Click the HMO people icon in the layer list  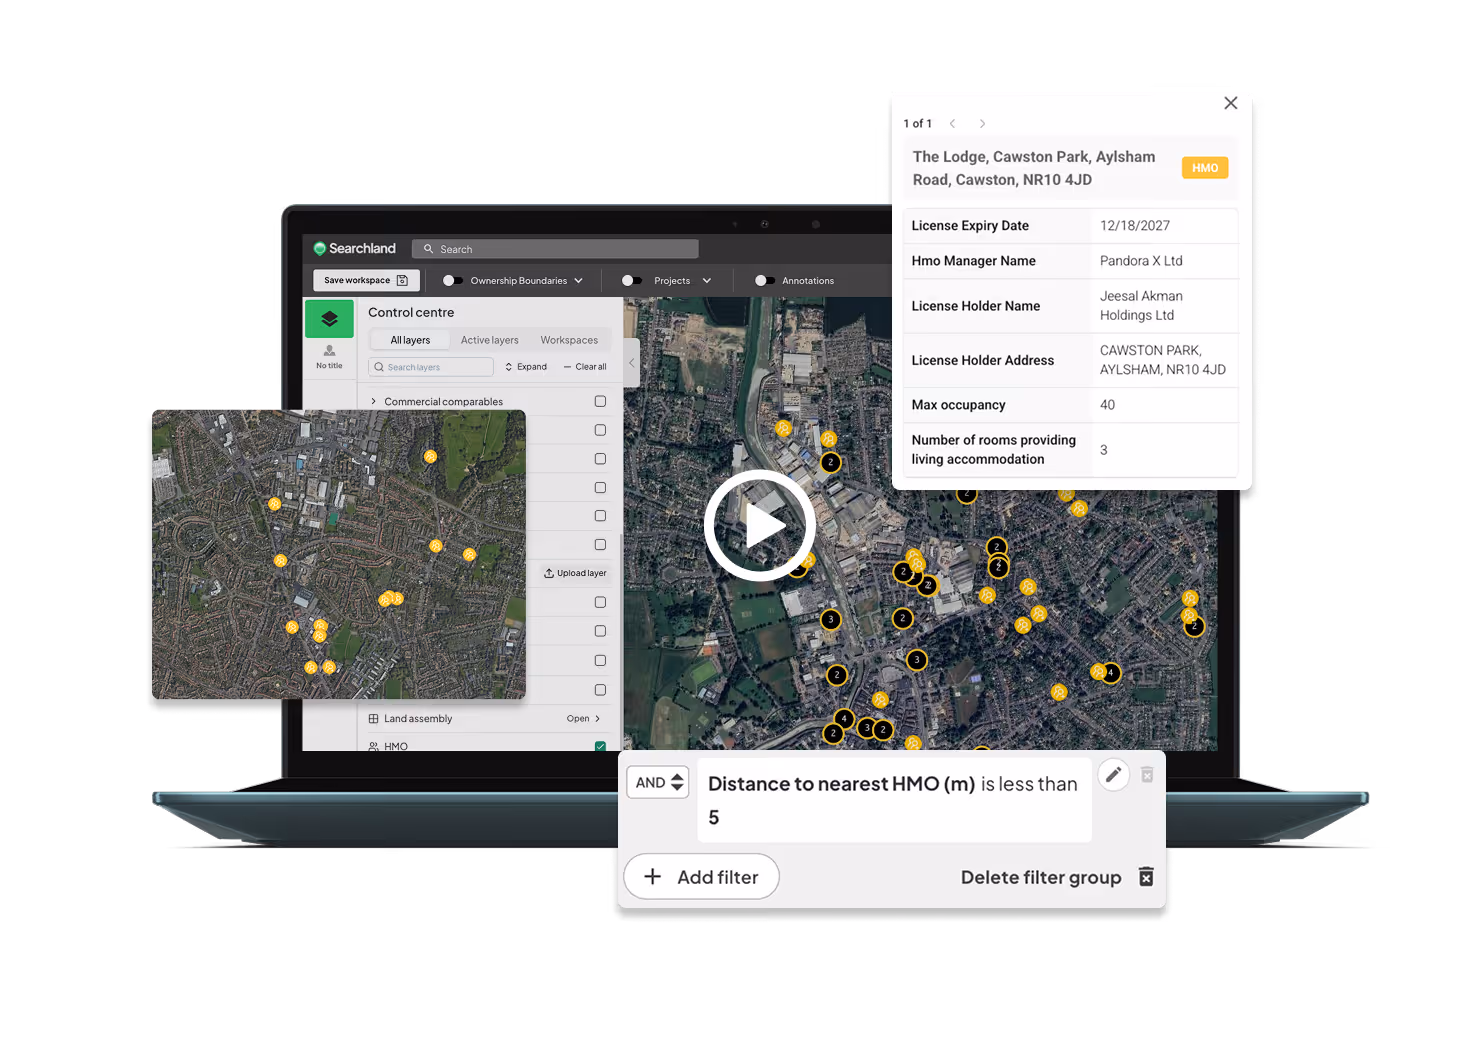[373, 746]
